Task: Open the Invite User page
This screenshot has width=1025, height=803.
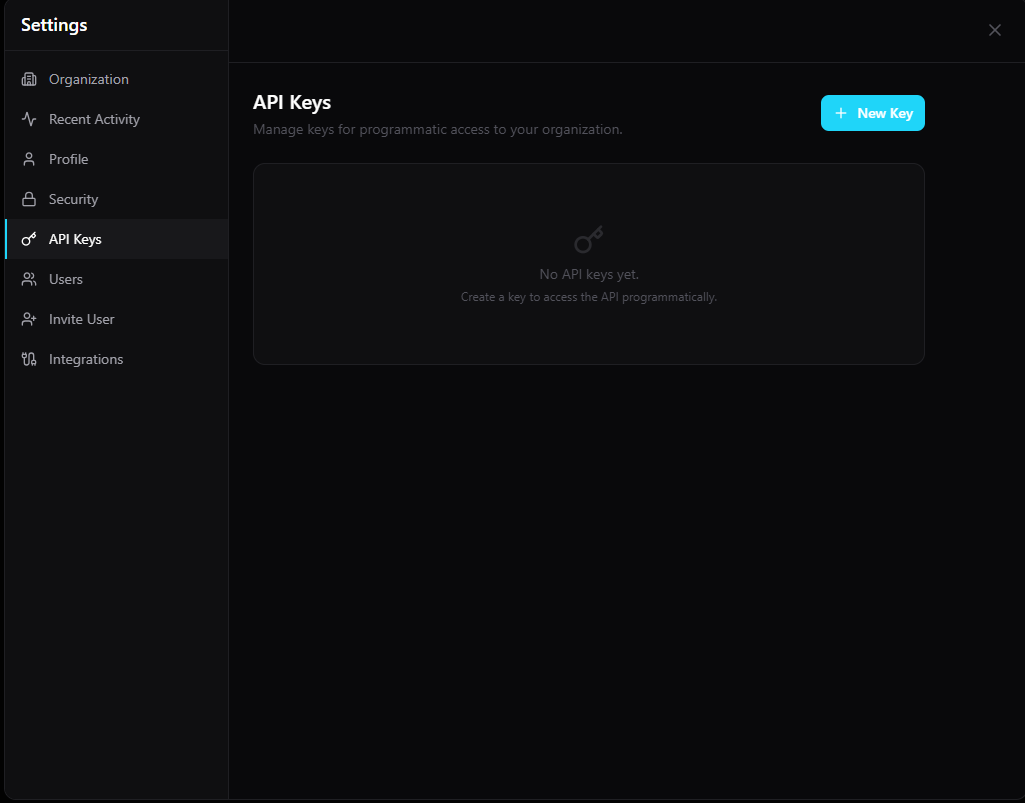Action: point(83,319)
